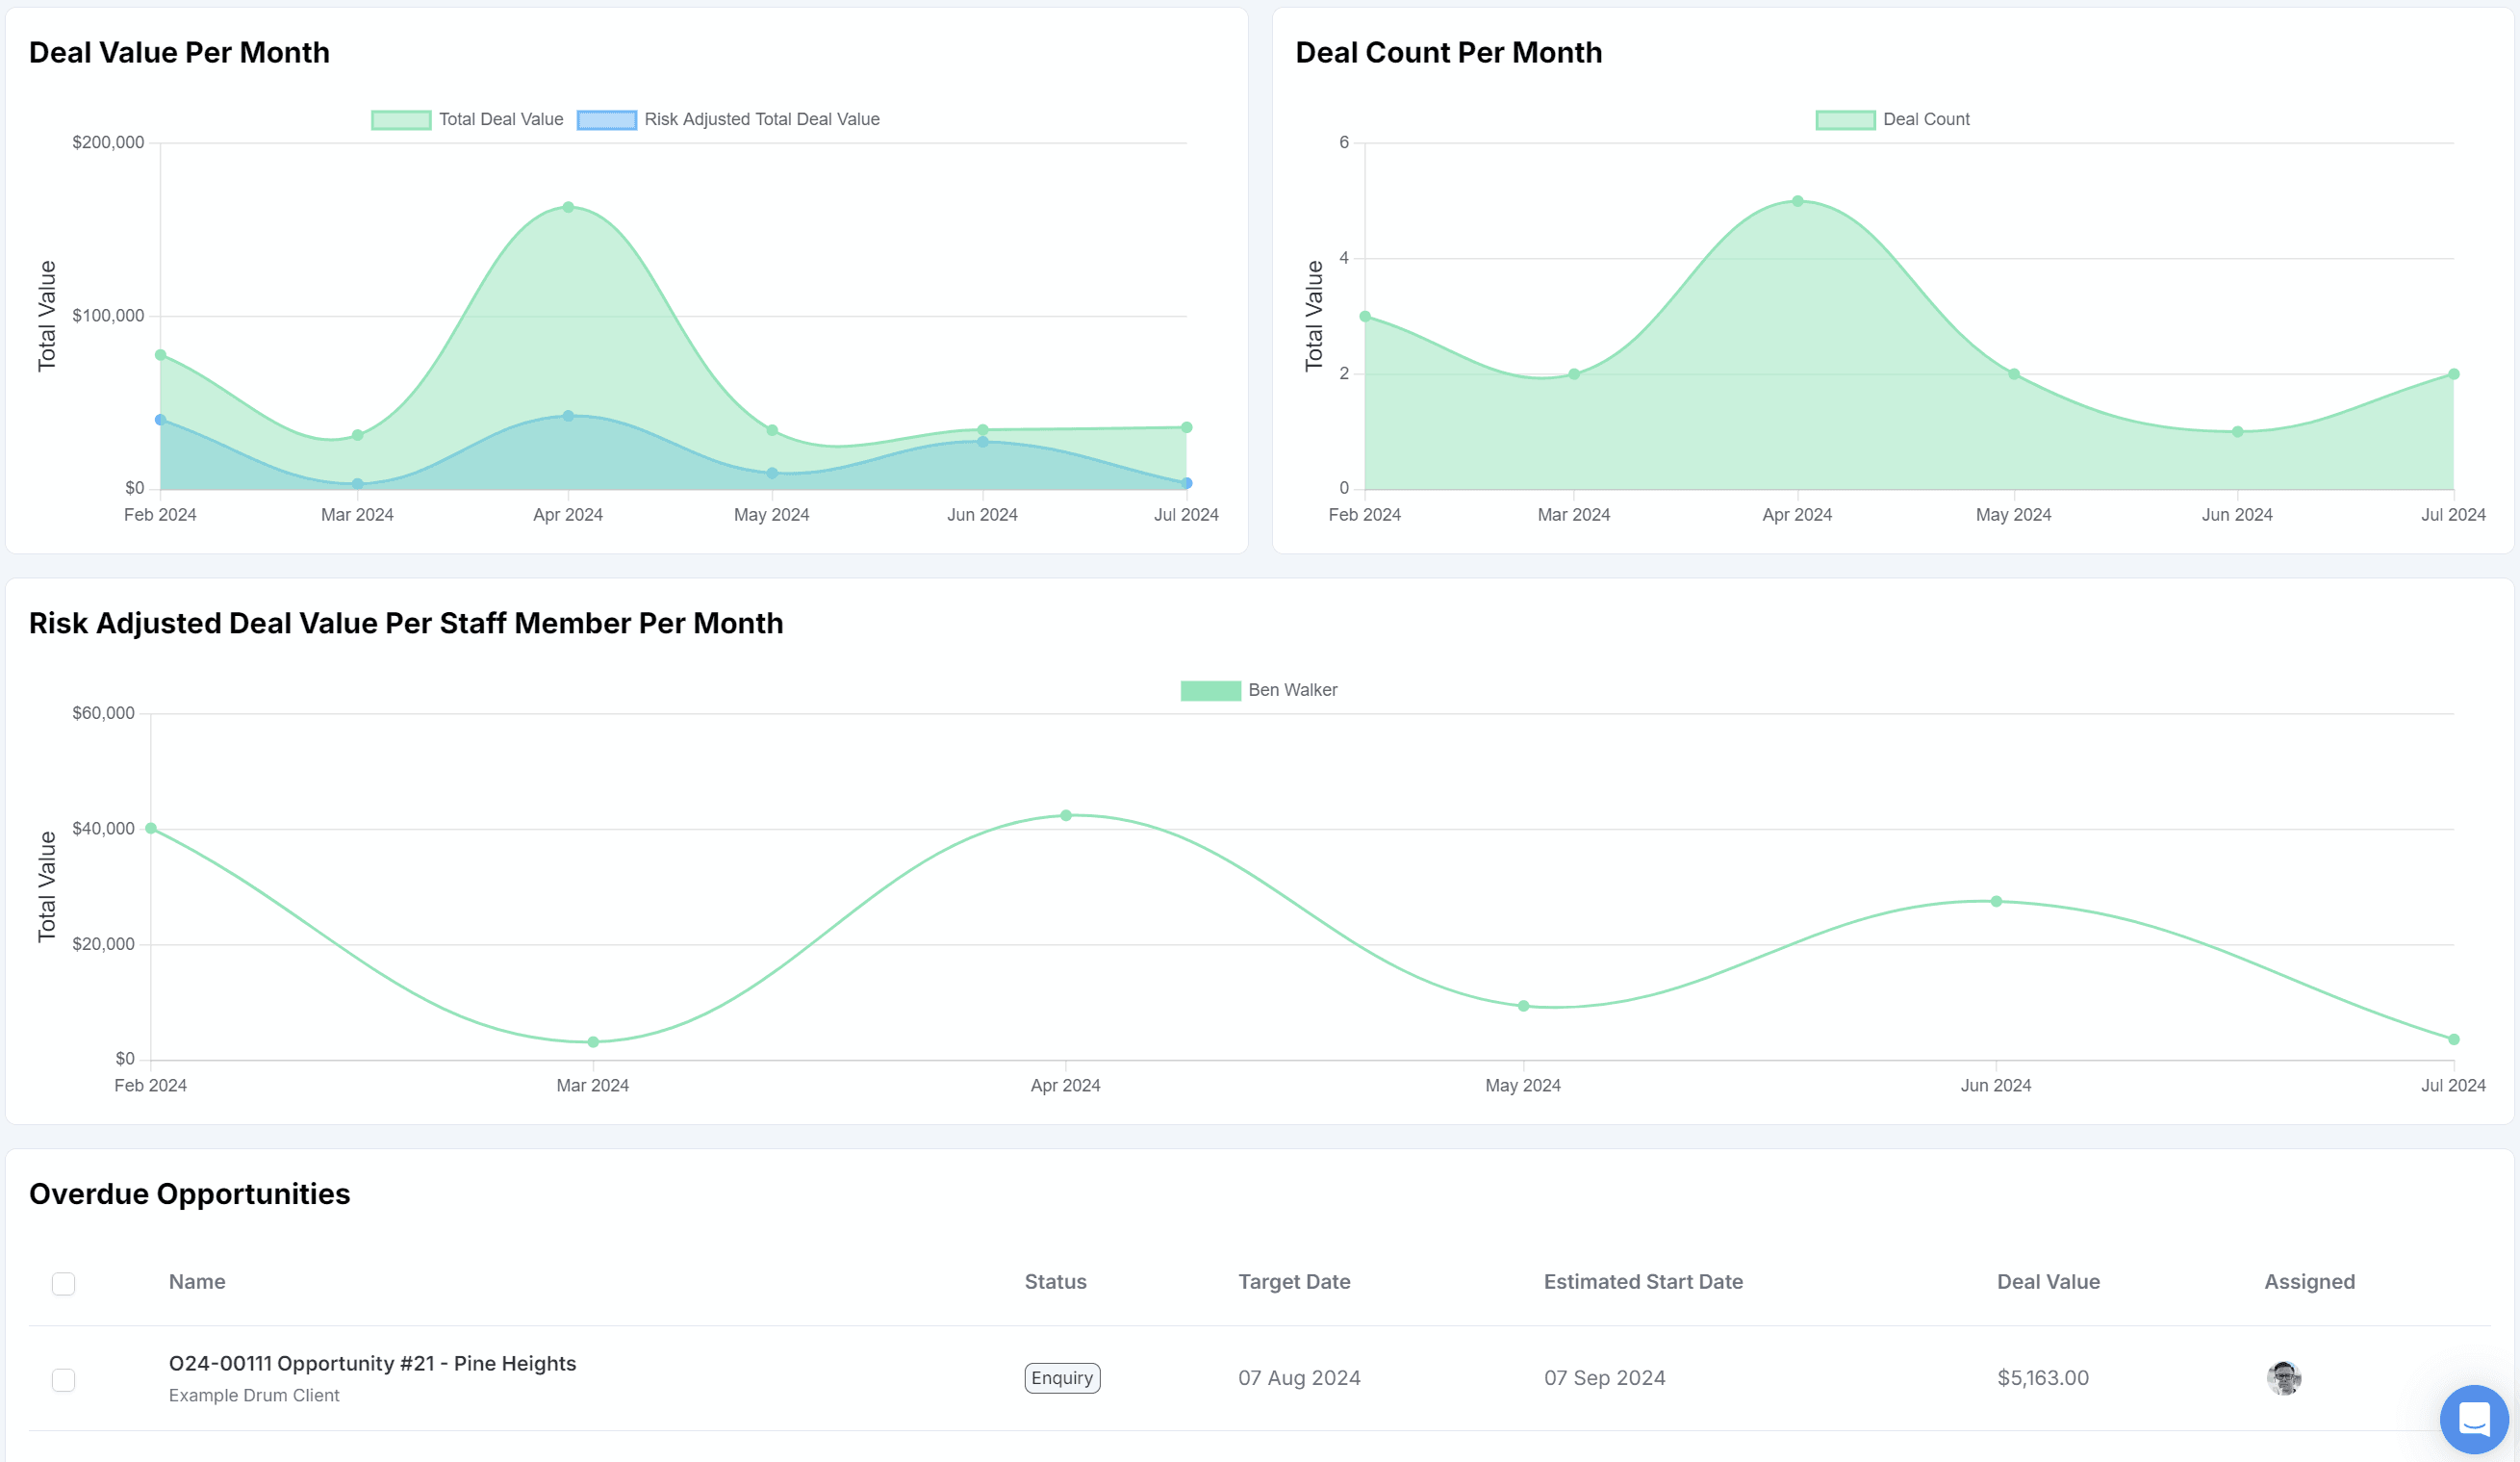Sort by the Target Date column header
Image resolution: width=2520 pixels, height=1462 pixels.
pyautogui.click(x=1294, y=1282)
